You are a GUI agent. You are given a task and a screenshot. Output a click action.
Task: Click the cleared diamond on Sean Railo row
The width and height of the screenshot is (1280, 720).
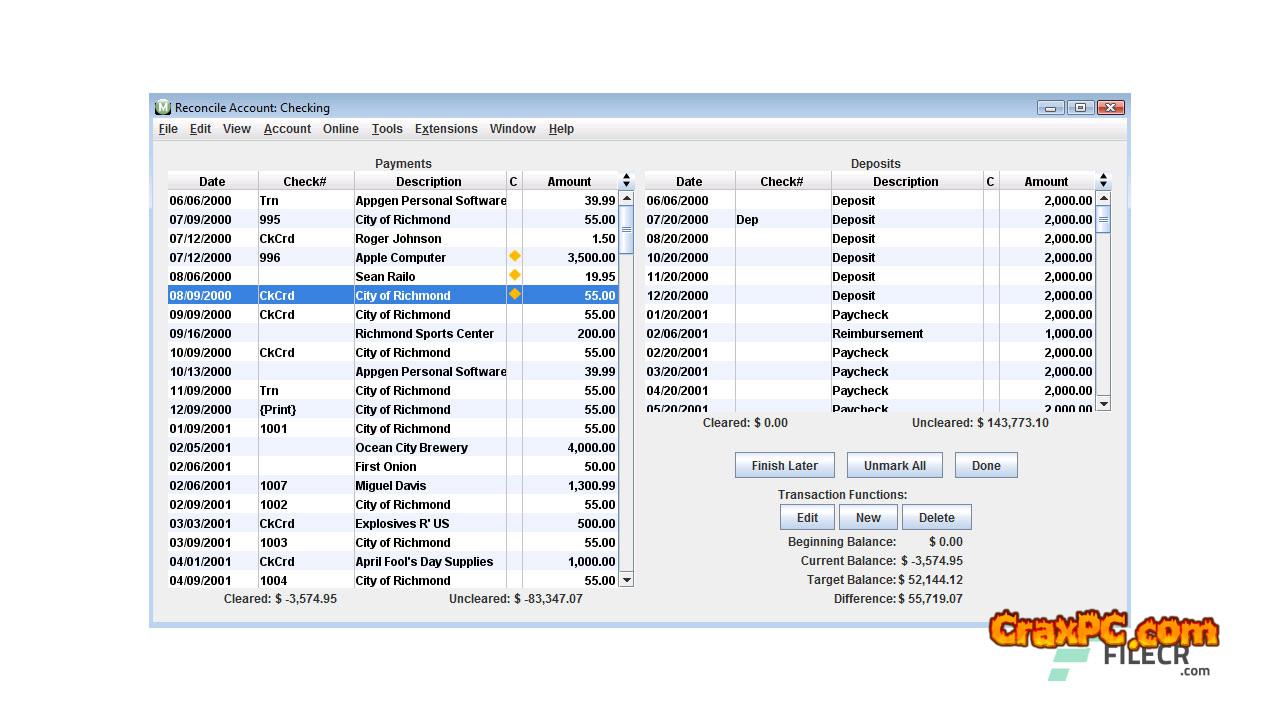[514, 276]
